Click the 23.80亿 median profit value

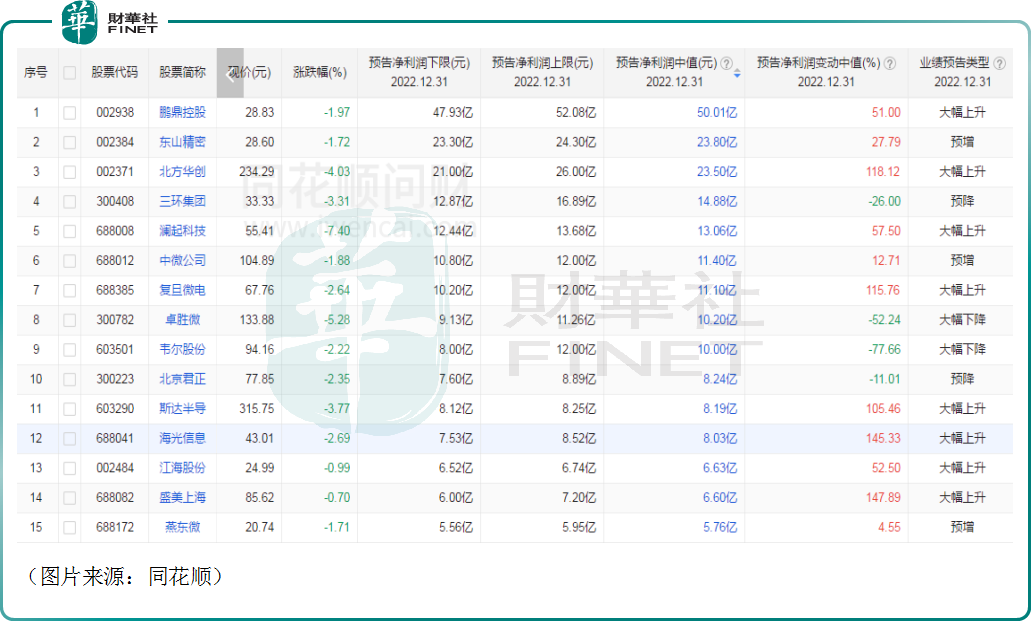(x=717, y=142)
